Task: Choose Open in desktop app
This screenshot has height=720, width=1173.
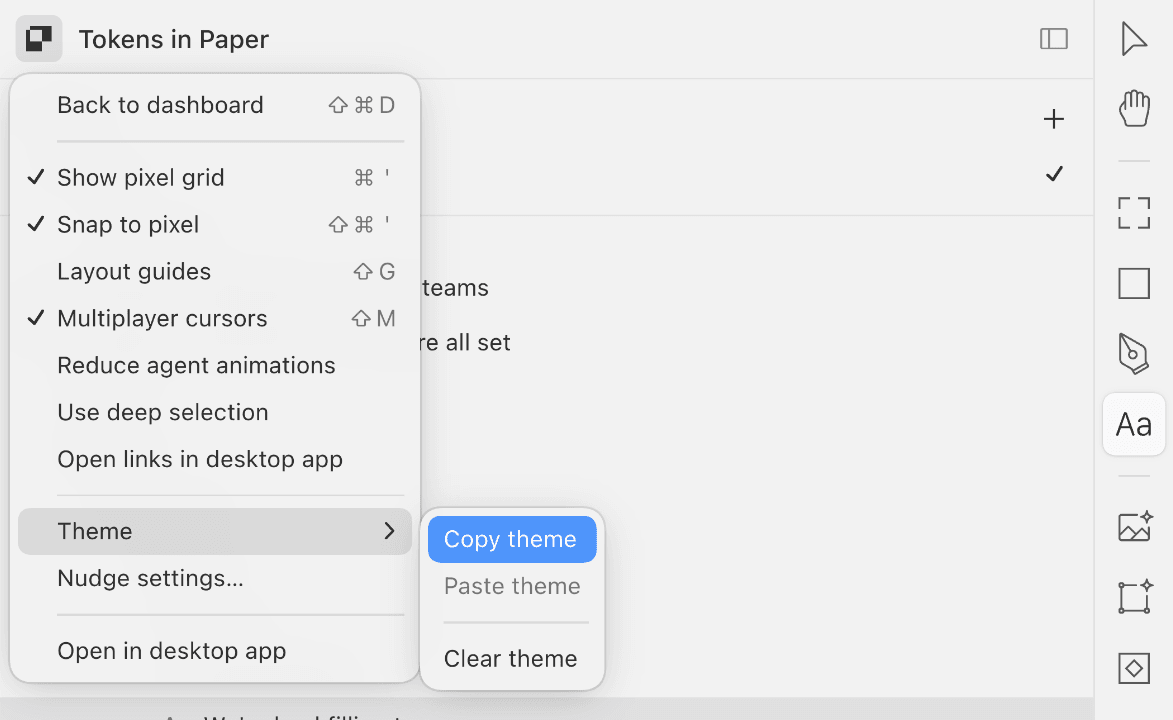Action: (215, 651)
